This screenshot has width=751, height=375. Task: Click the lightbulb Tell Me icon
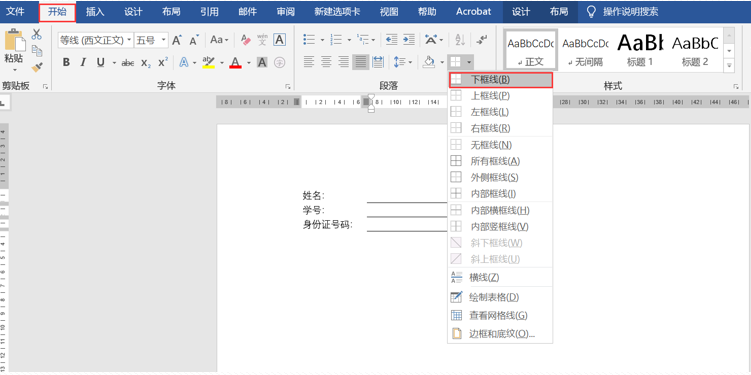592,11
